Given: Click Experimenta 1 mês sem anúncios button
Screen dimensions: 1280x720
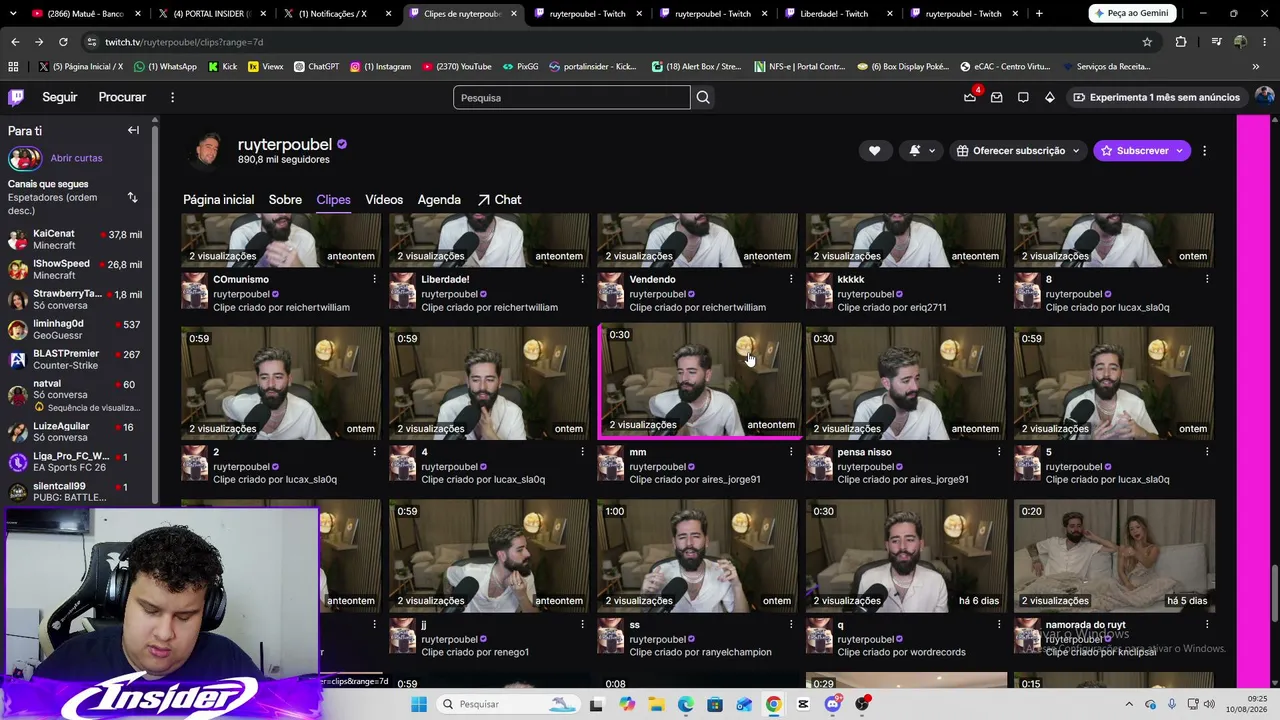Looking at the screenshot, I should click(1156, 97).
